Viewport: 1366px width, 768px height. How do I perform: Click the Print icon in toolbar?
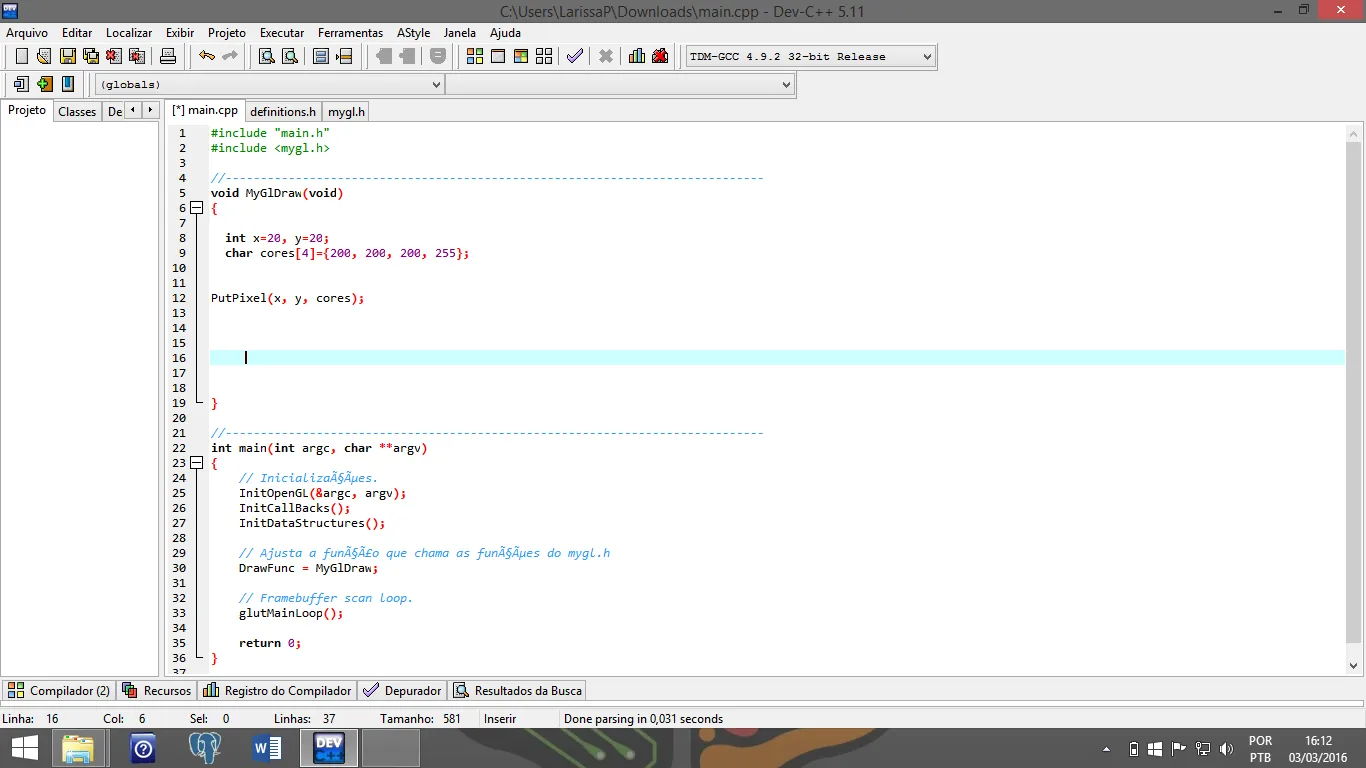point(168,56)
